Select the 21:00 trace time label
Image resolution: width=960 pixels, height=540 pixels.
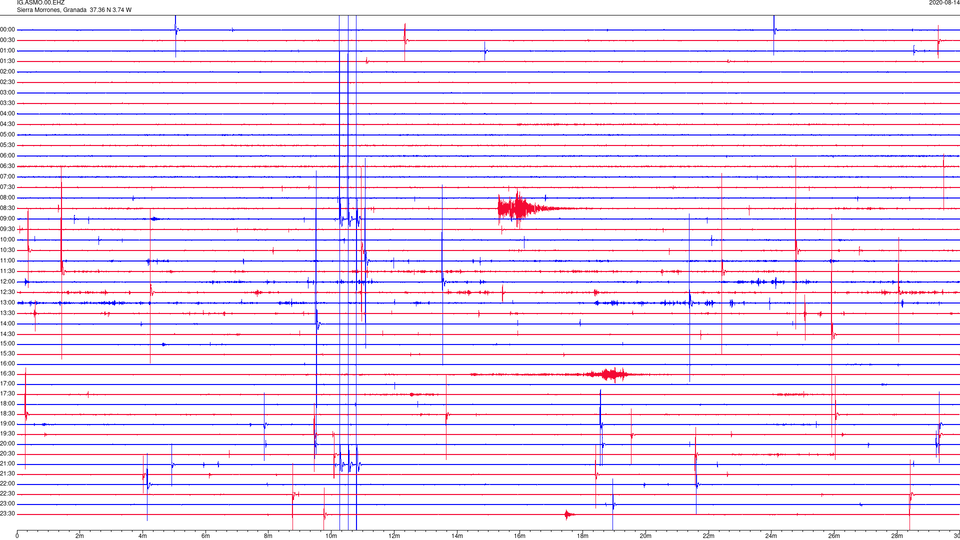pyautogui.click(x=8, y=463)
